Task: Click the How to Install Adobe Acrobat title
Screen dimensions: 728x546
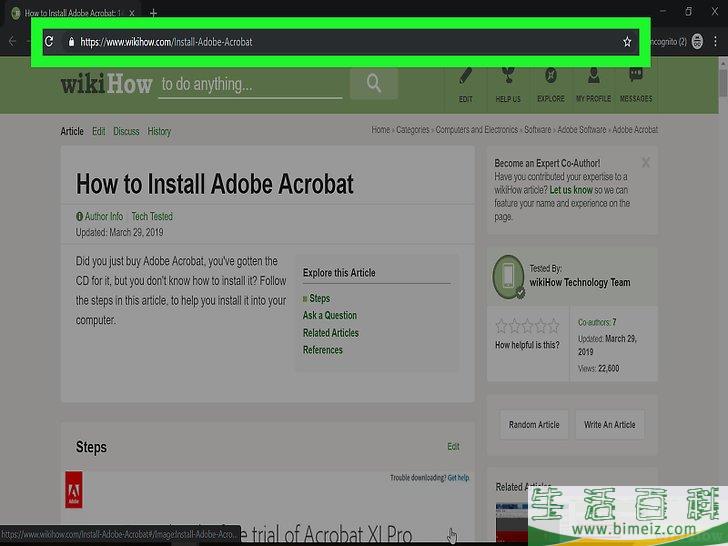Action: point(214,184)
